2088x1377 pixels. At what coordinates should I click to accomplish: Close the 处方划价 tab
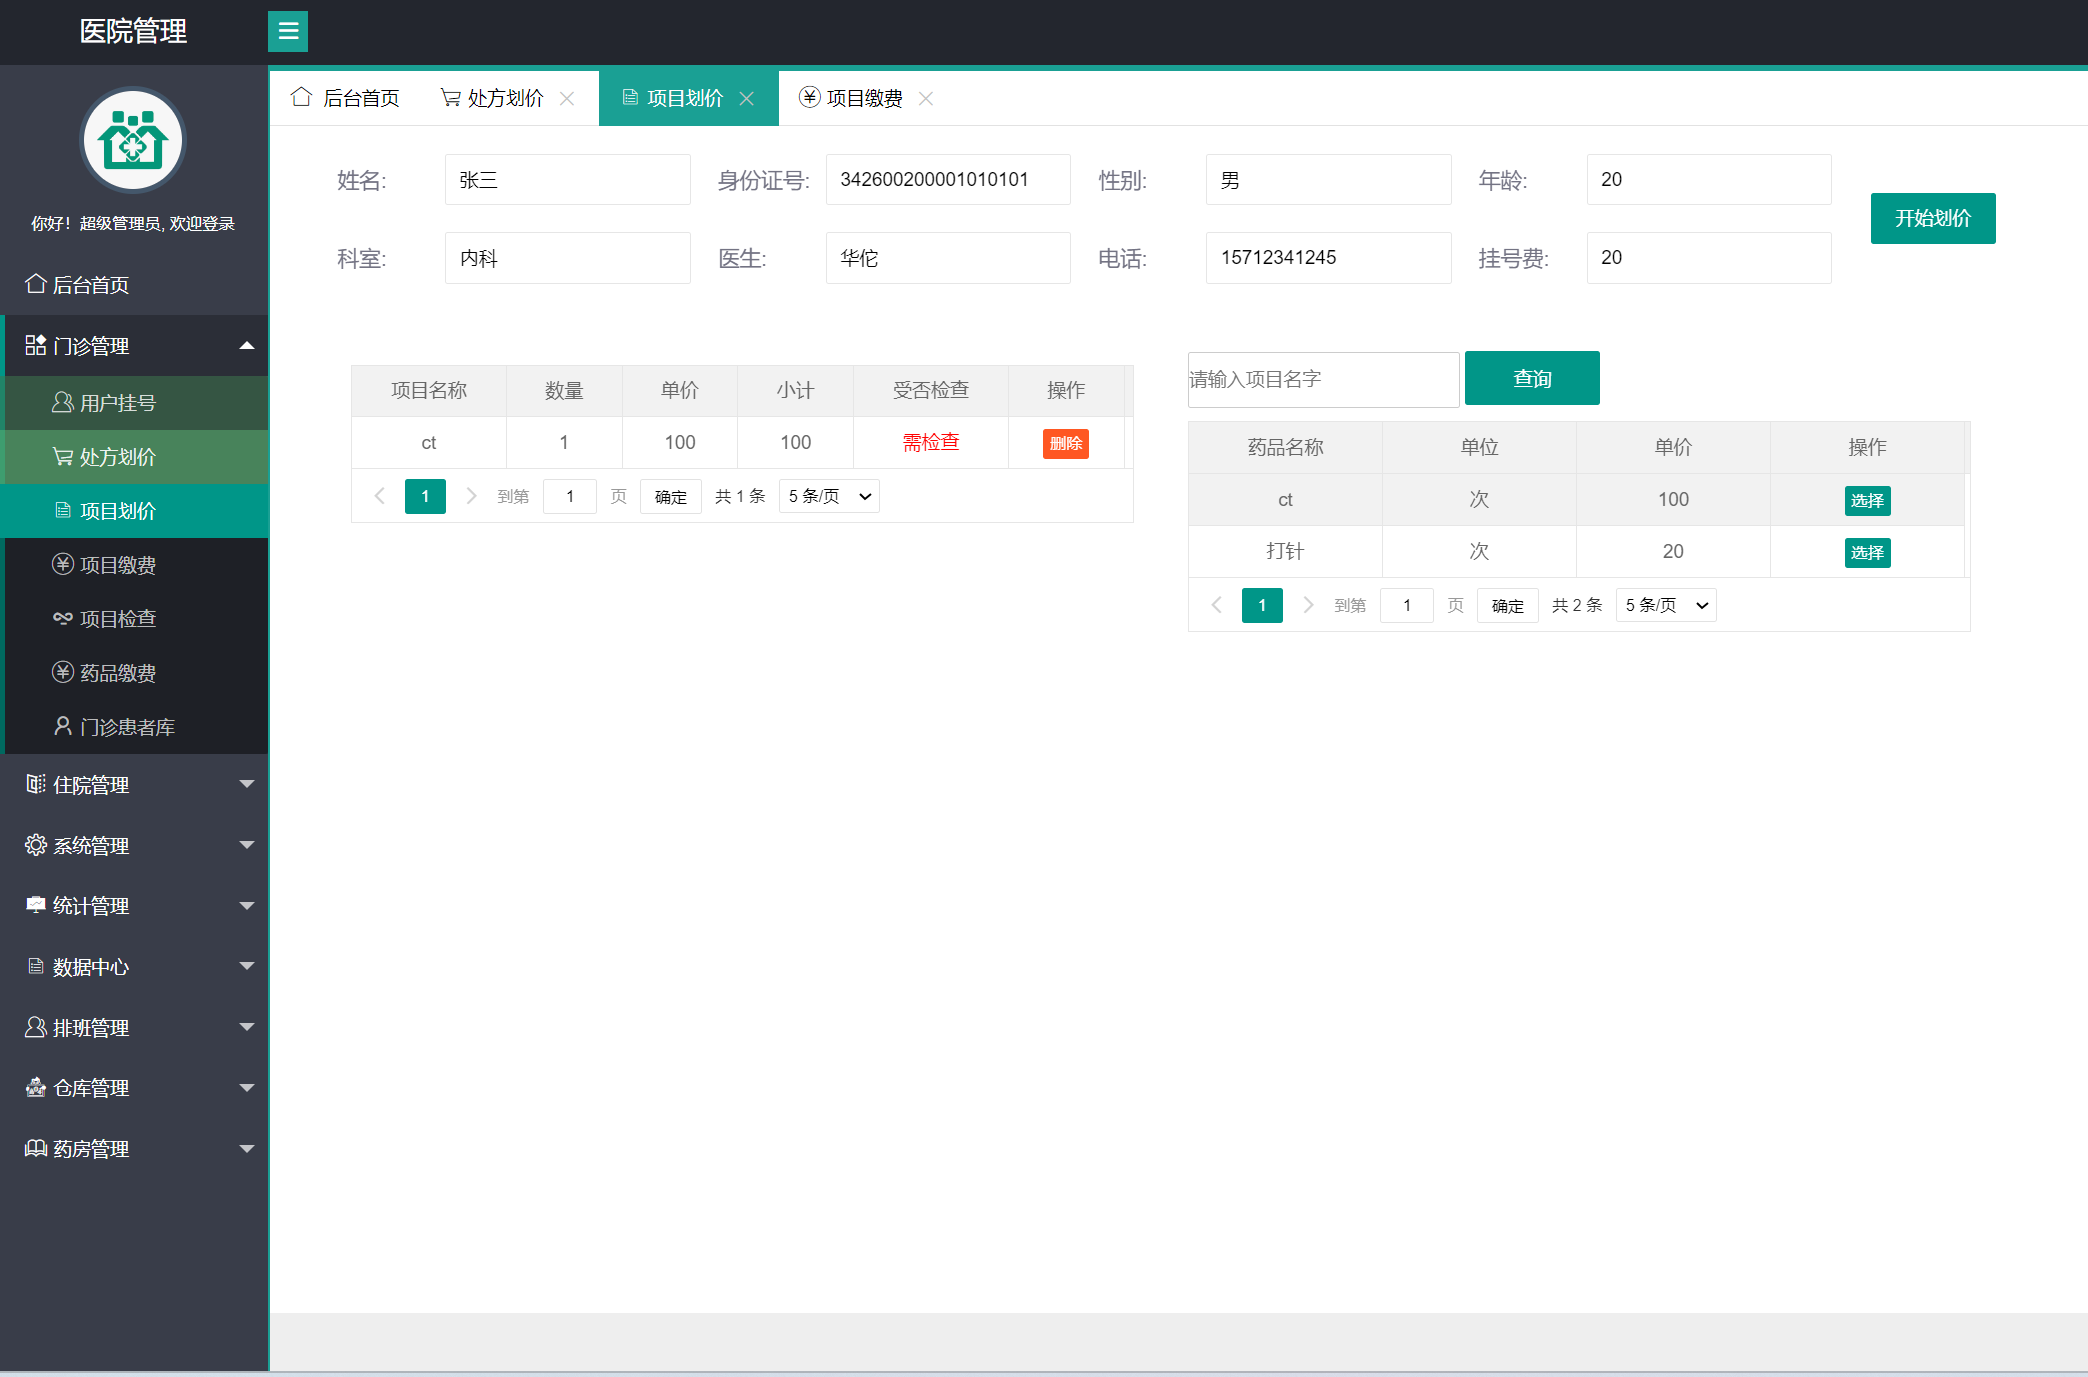(567, 98)
